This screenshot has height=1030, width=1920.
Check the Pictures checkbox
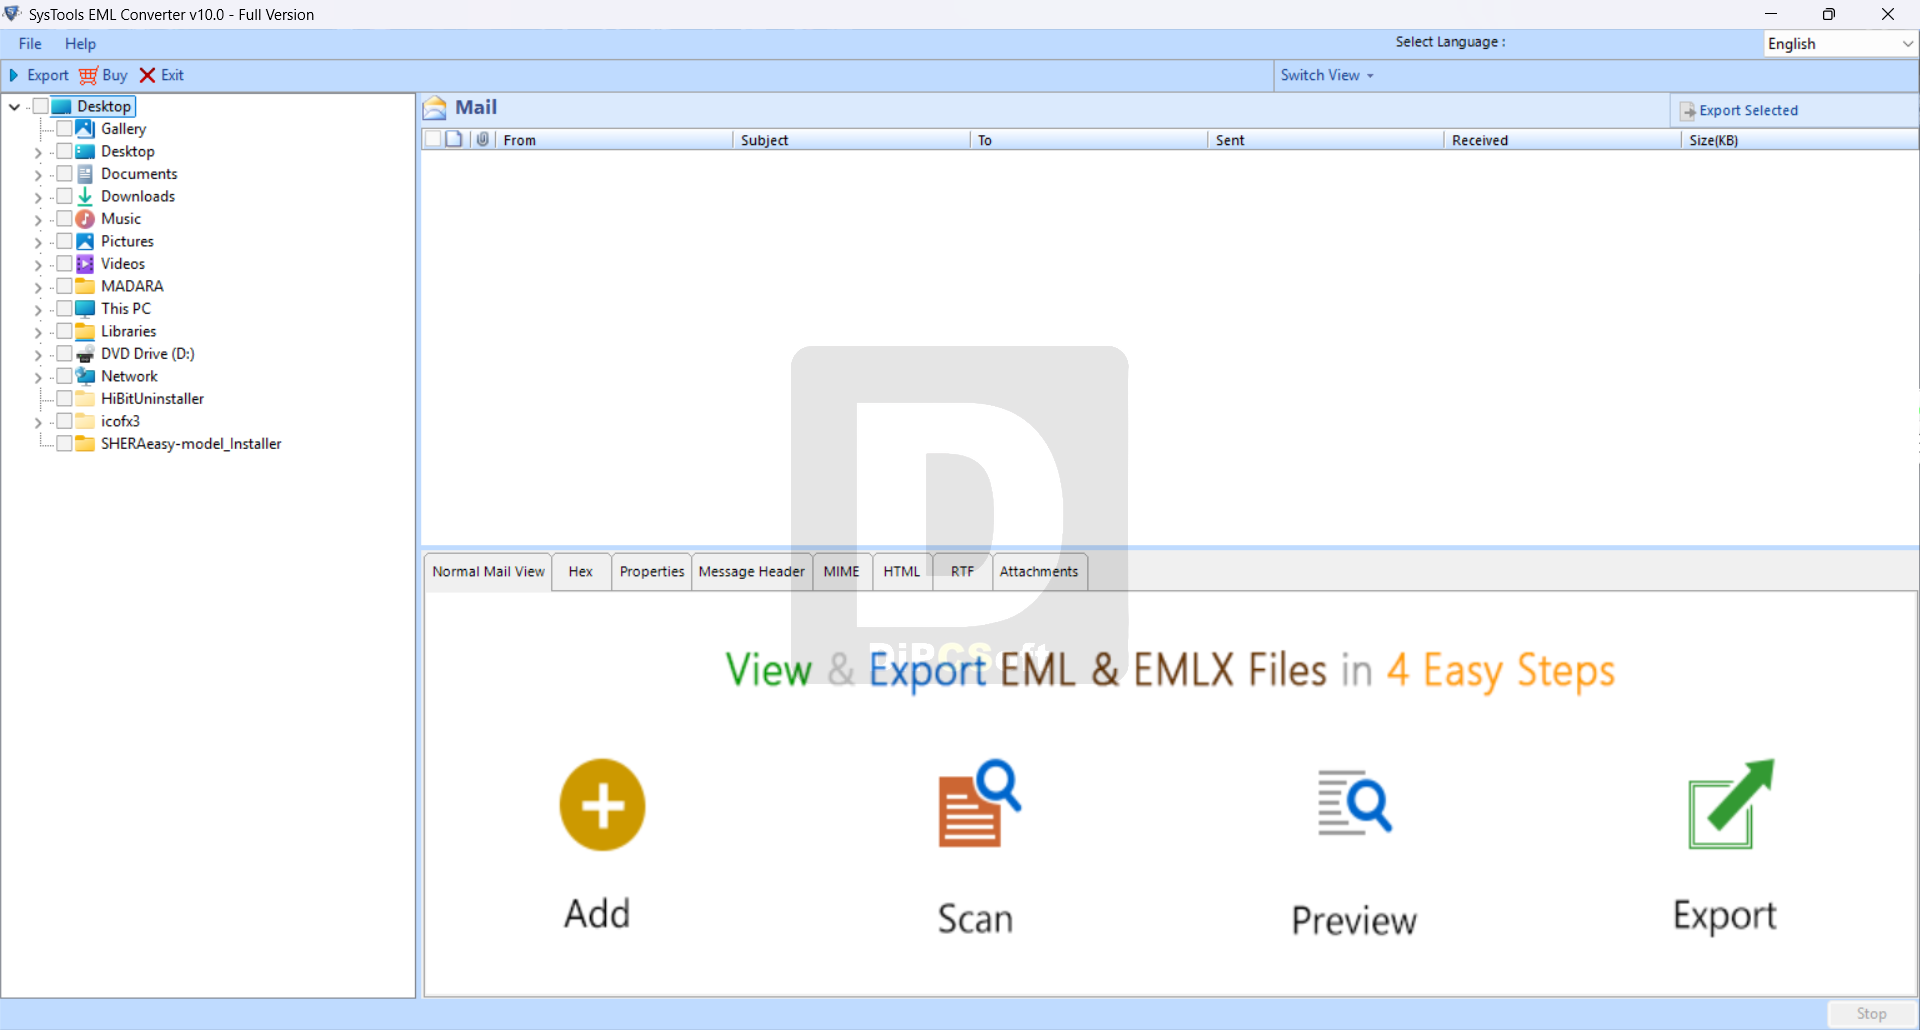coord(64,241)
